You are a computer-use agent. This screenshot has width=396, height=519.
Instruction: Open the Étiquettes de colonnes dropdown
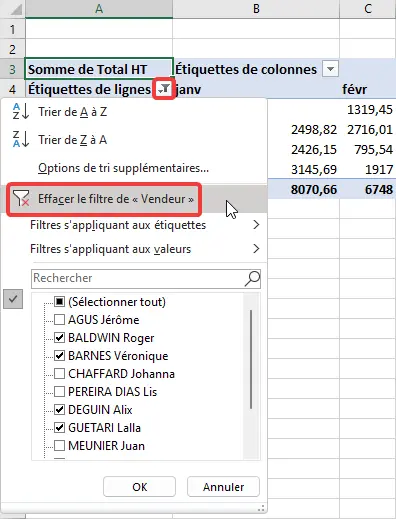[330, 69]
